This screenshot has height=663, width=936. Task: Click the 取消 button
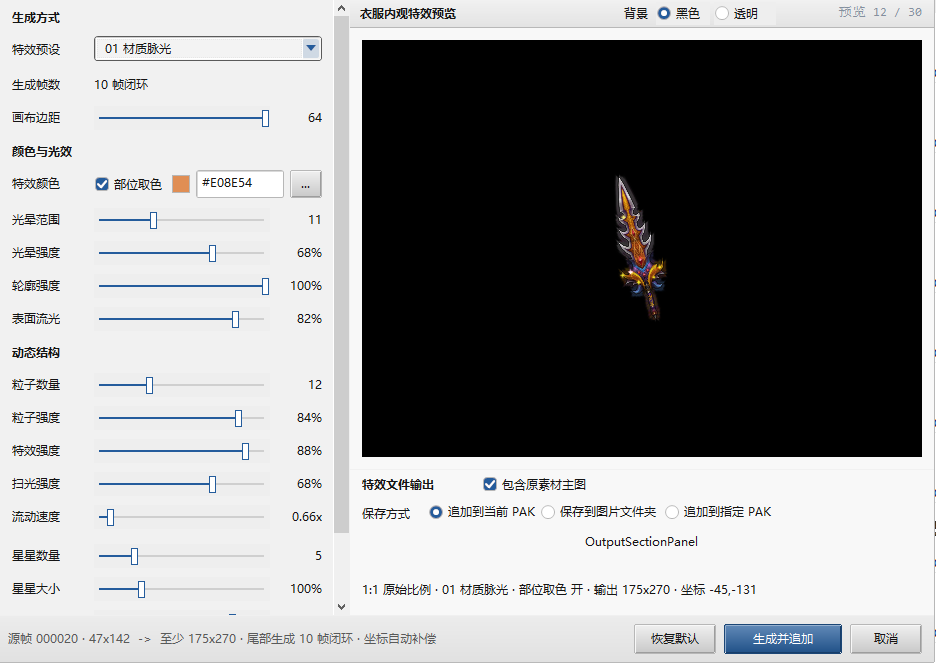[886, 639]
